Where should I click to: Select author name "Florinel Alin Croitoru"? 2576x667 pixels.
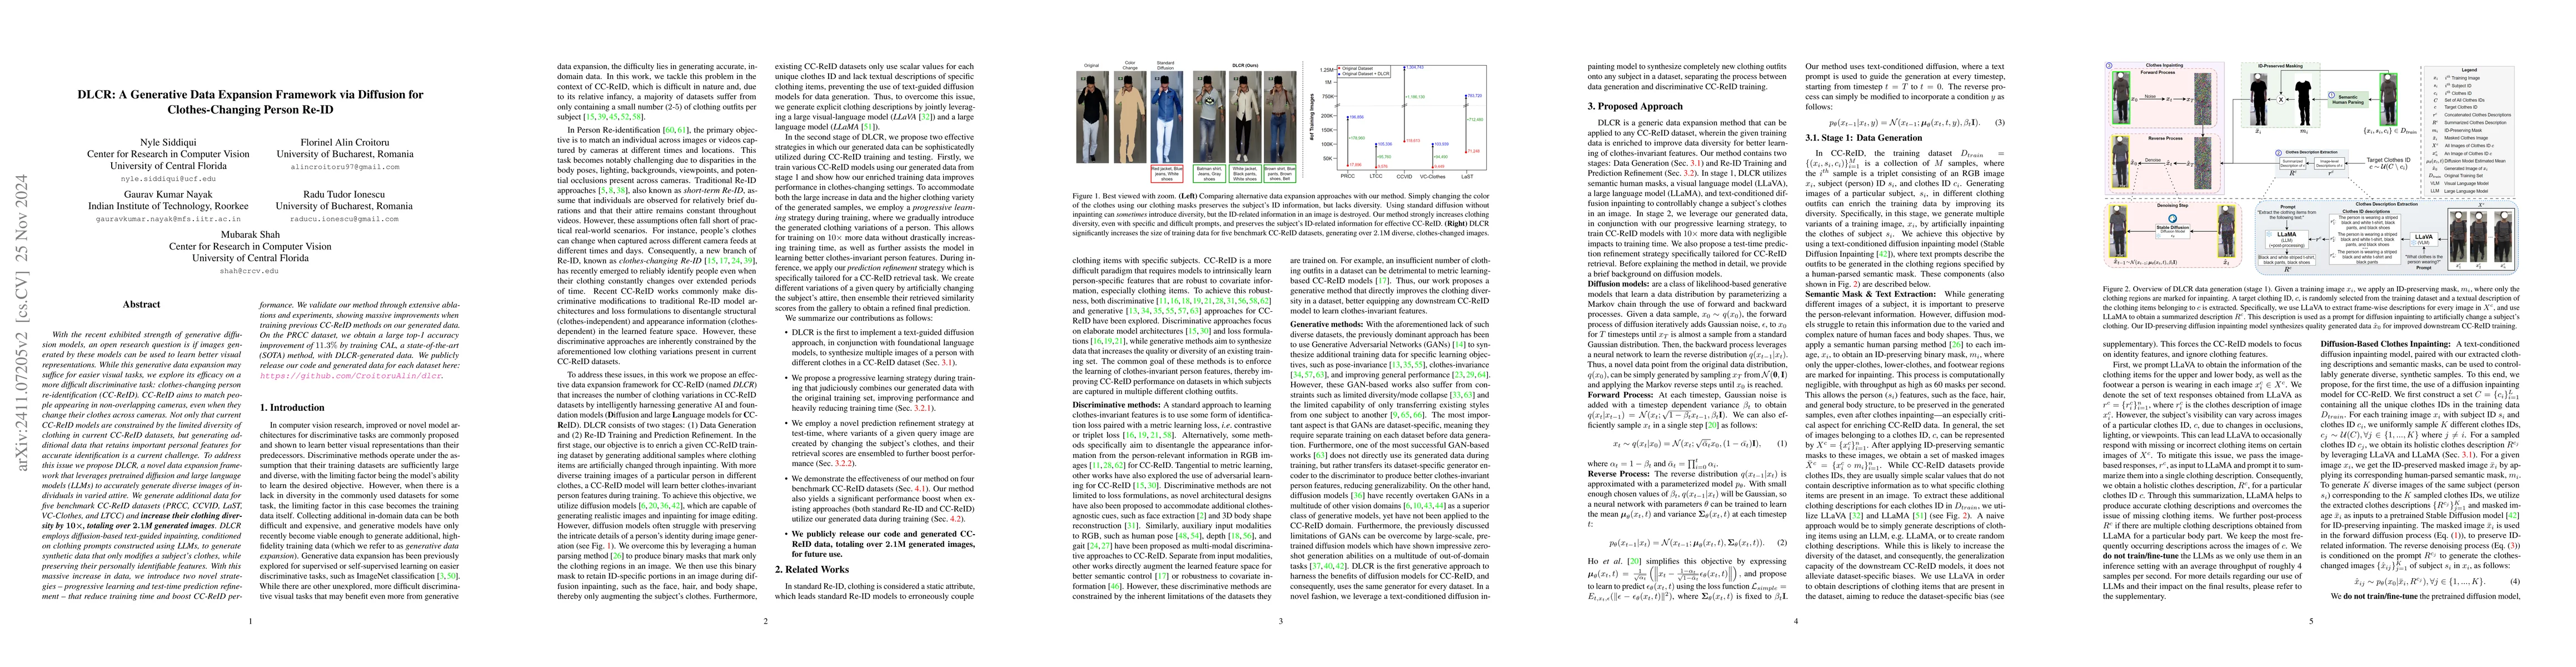pos(344,143)
